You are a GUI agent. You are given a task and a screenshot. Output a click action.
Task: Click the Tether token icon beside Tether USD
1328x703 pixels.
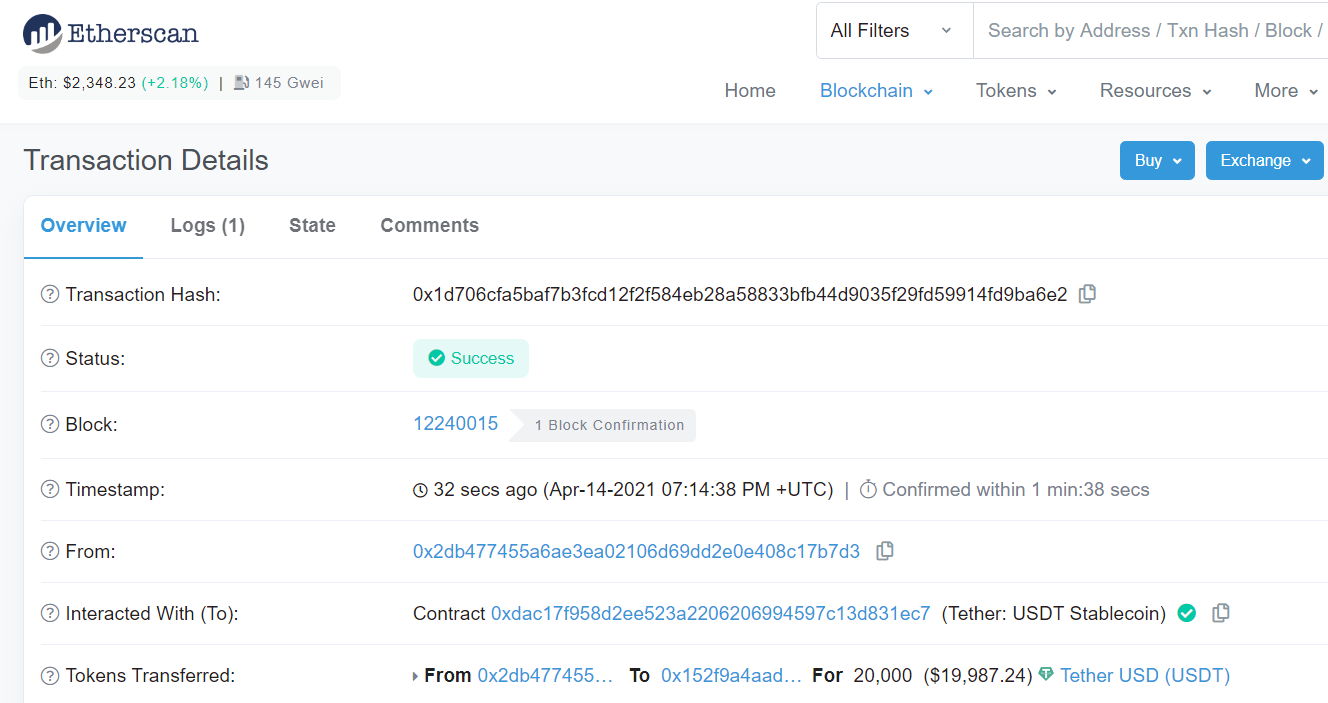1046,675
